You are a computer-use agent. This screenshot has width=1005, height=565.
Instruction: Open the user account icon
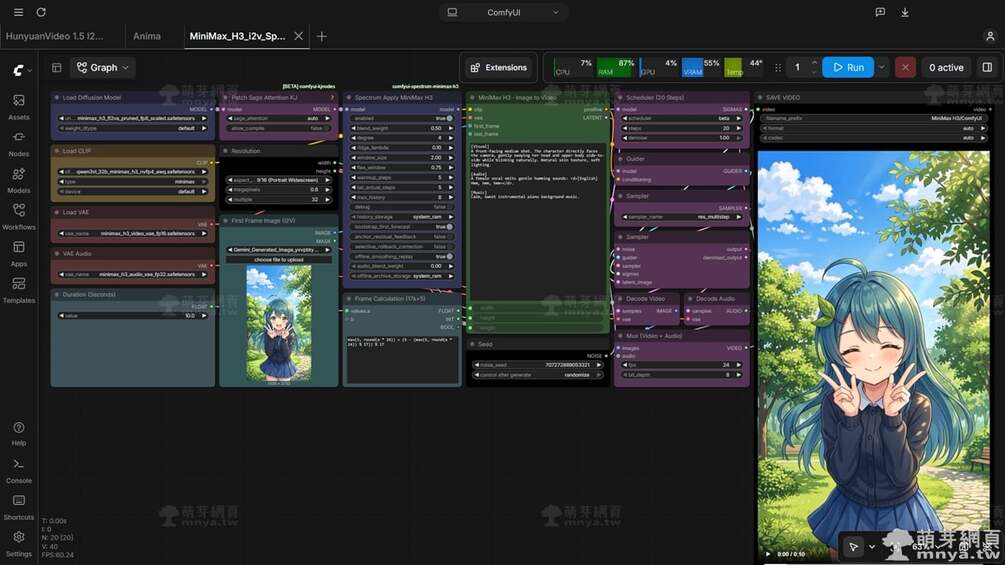990,37
